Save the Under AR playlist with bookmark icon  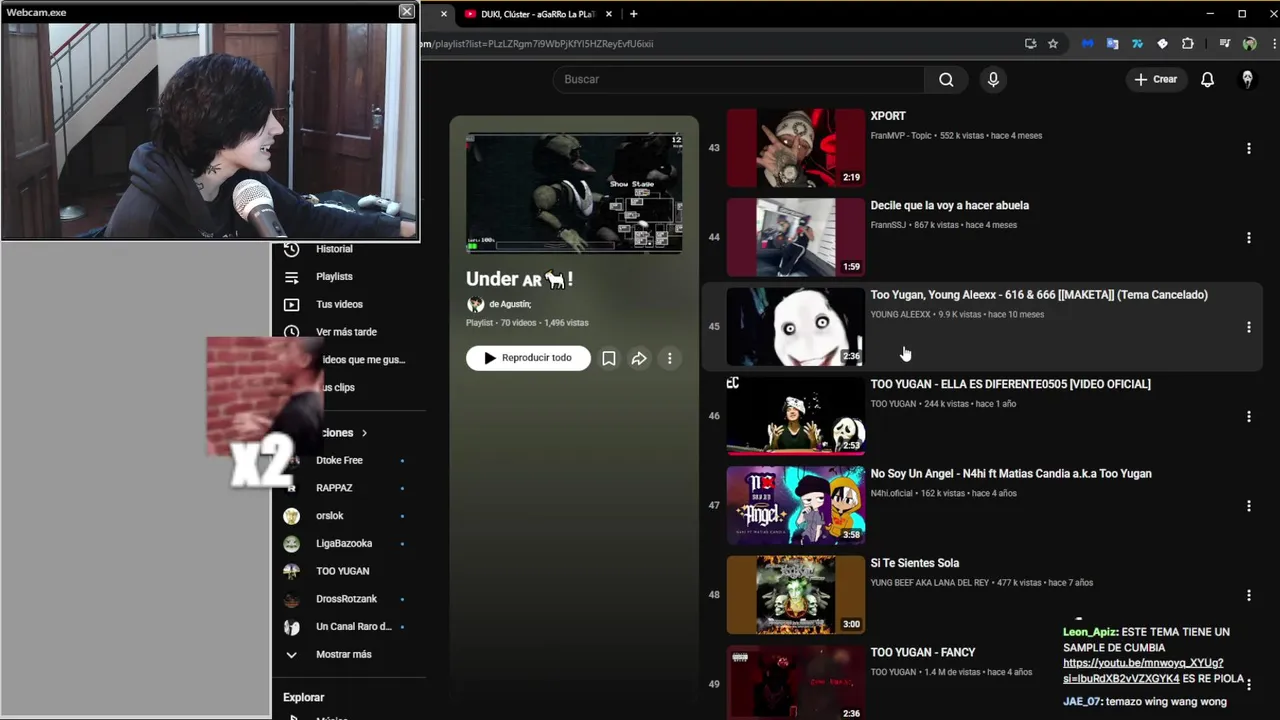(x=608, y=358)
